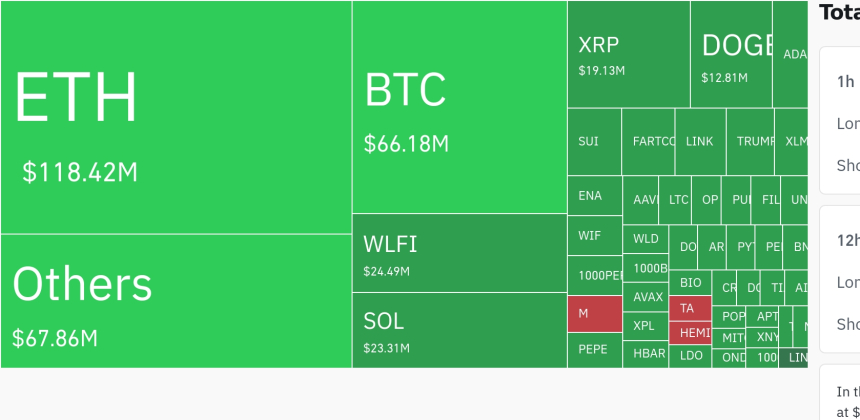Click the TRUMP heatmap tile

pos(750,141)
